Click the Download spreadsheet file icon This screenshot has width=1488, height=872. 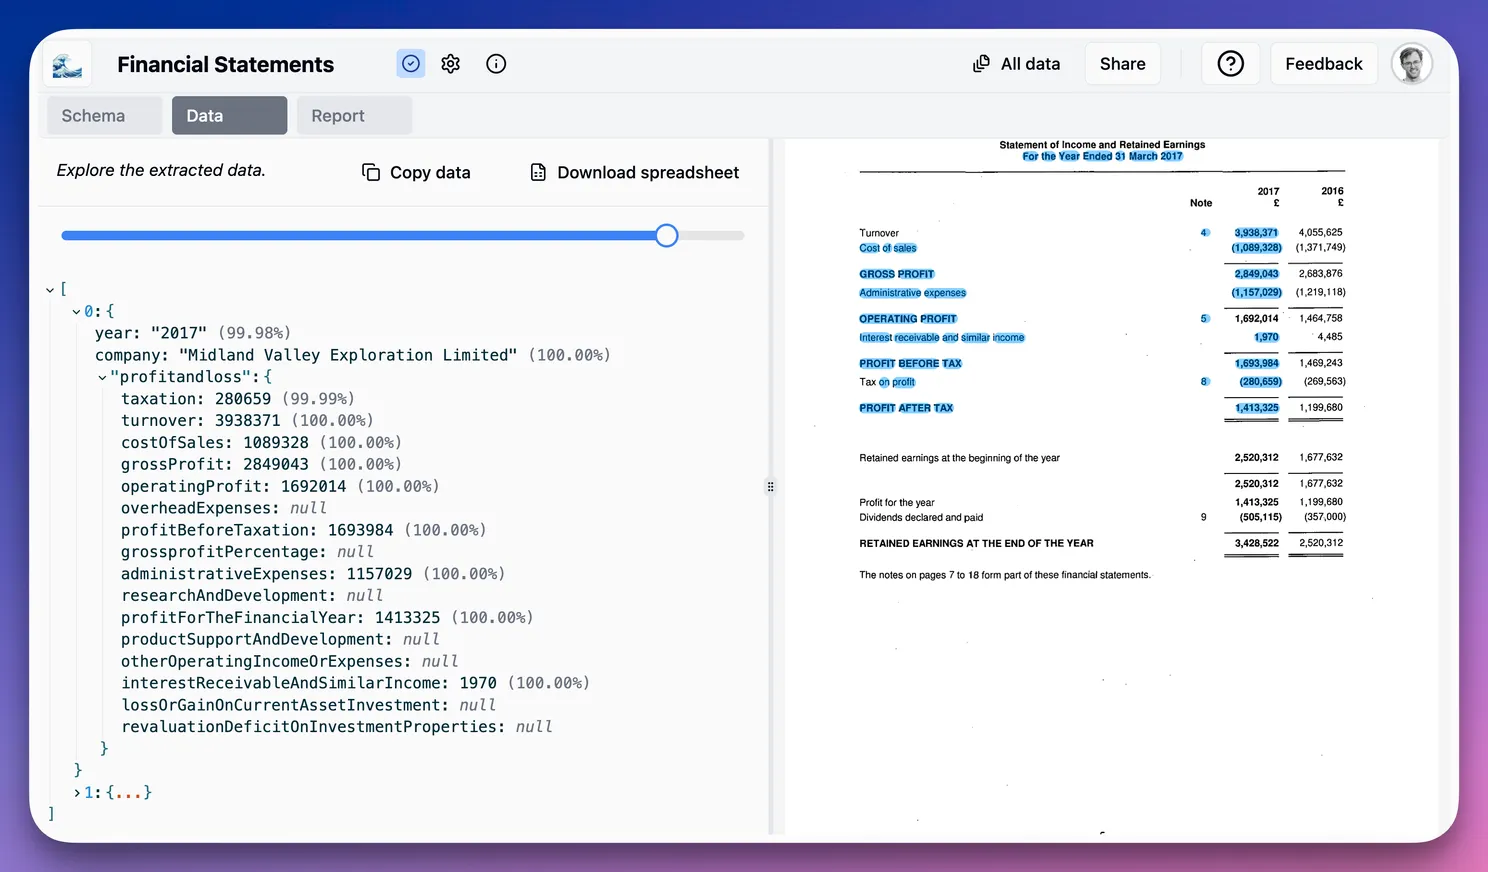click(x=538, y=172)
